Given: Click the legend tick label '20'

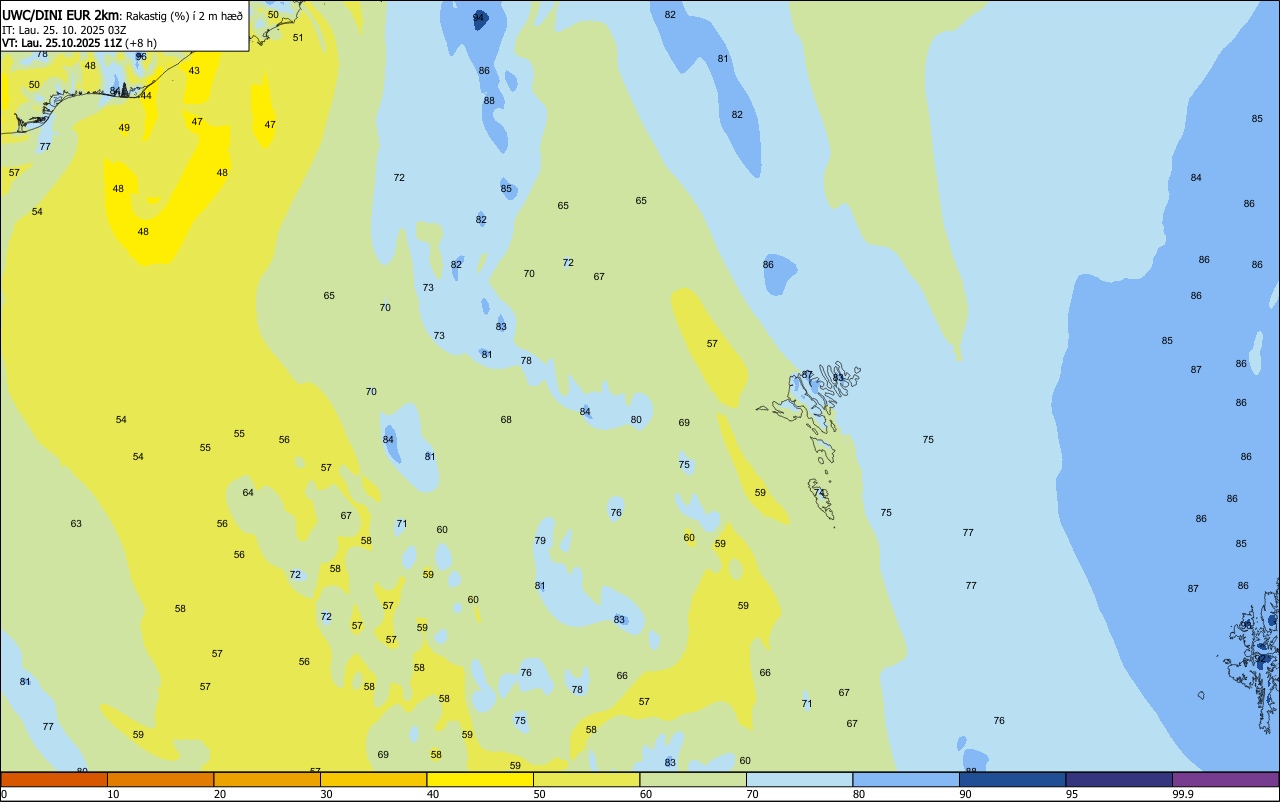Looking at the screenshot, I should click(219, 794).
